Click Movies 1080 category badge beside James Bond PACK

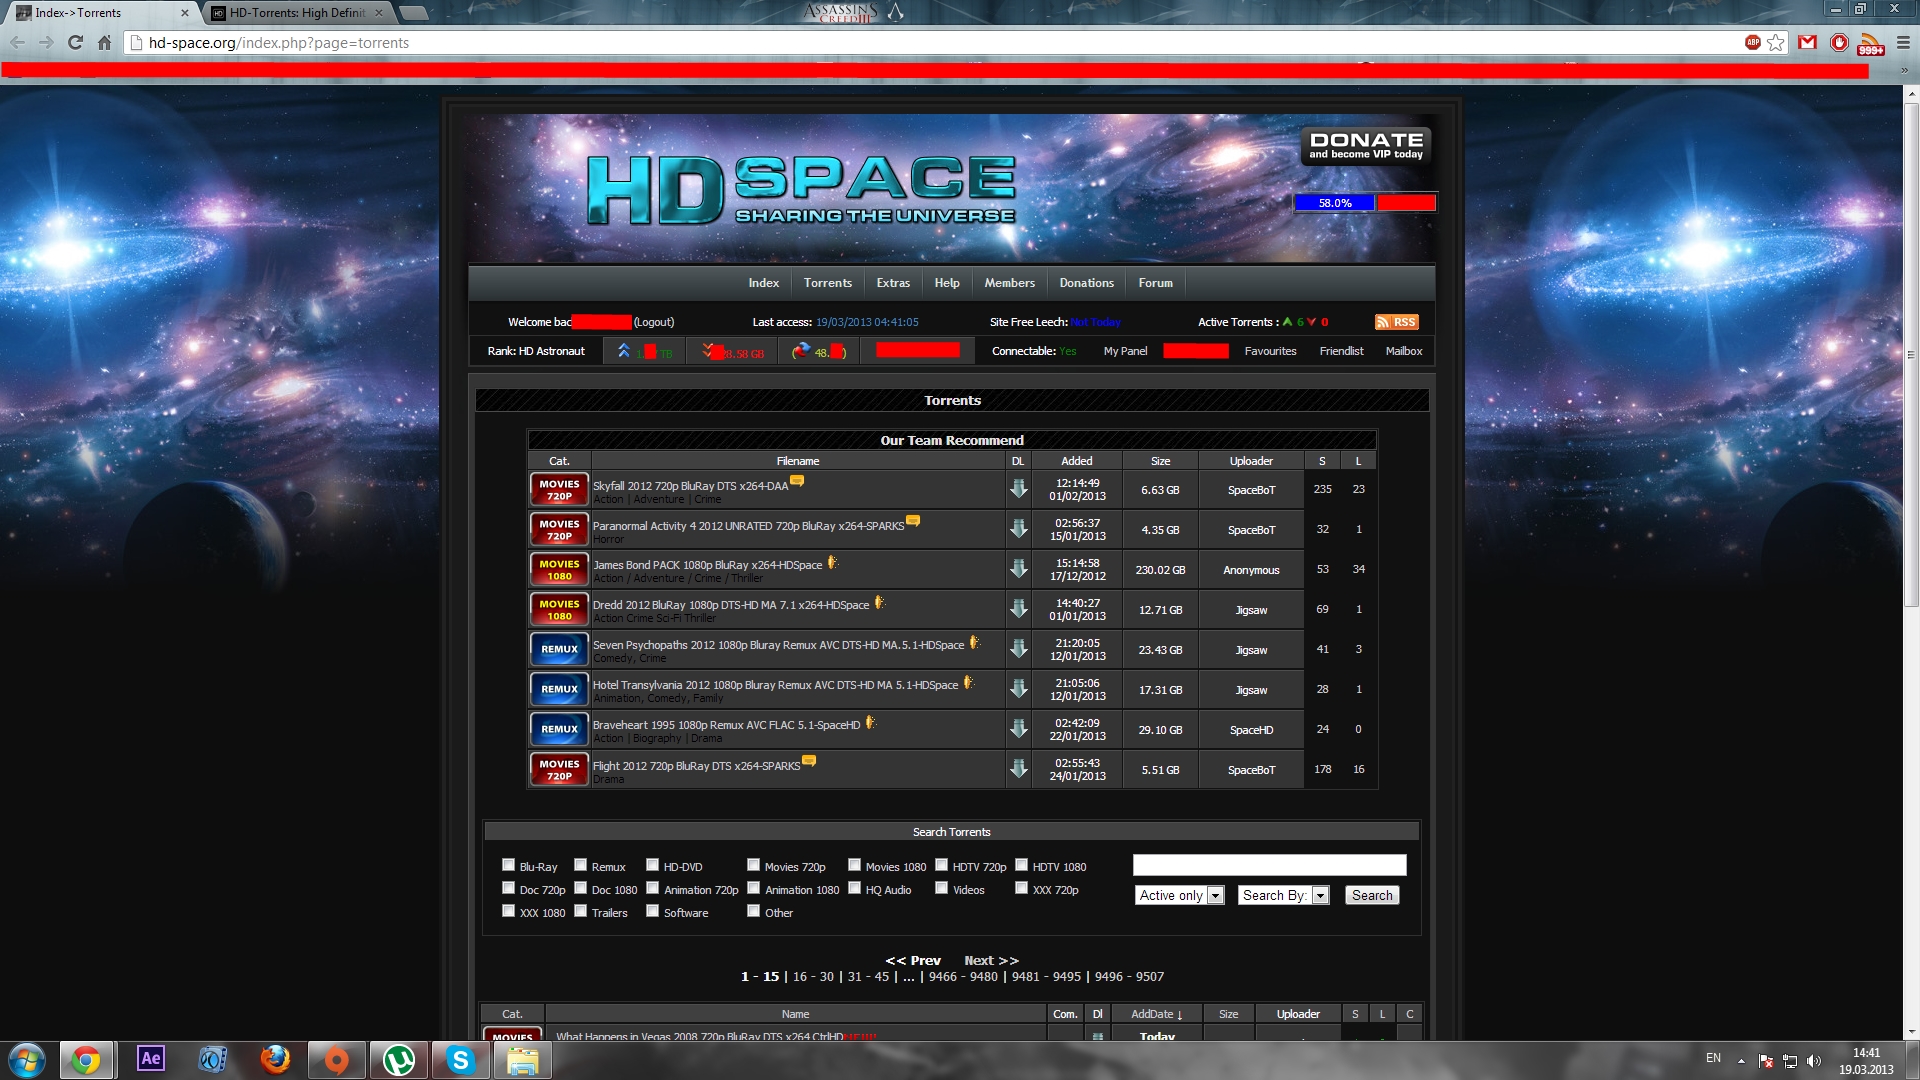[x=559, y=569]
